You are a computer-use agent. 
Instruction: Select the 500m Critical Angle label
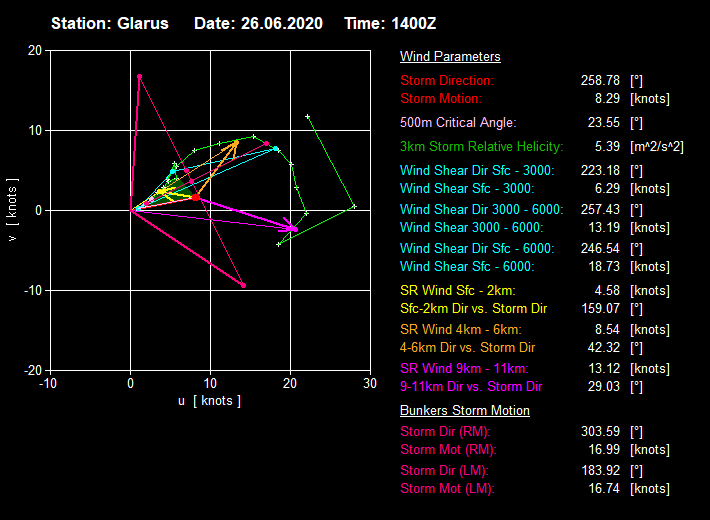coord(458,122)
